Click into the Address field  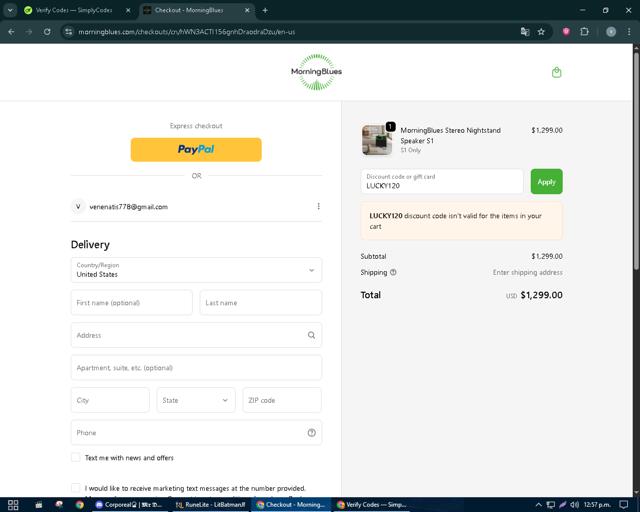click(x=196, y=335)
